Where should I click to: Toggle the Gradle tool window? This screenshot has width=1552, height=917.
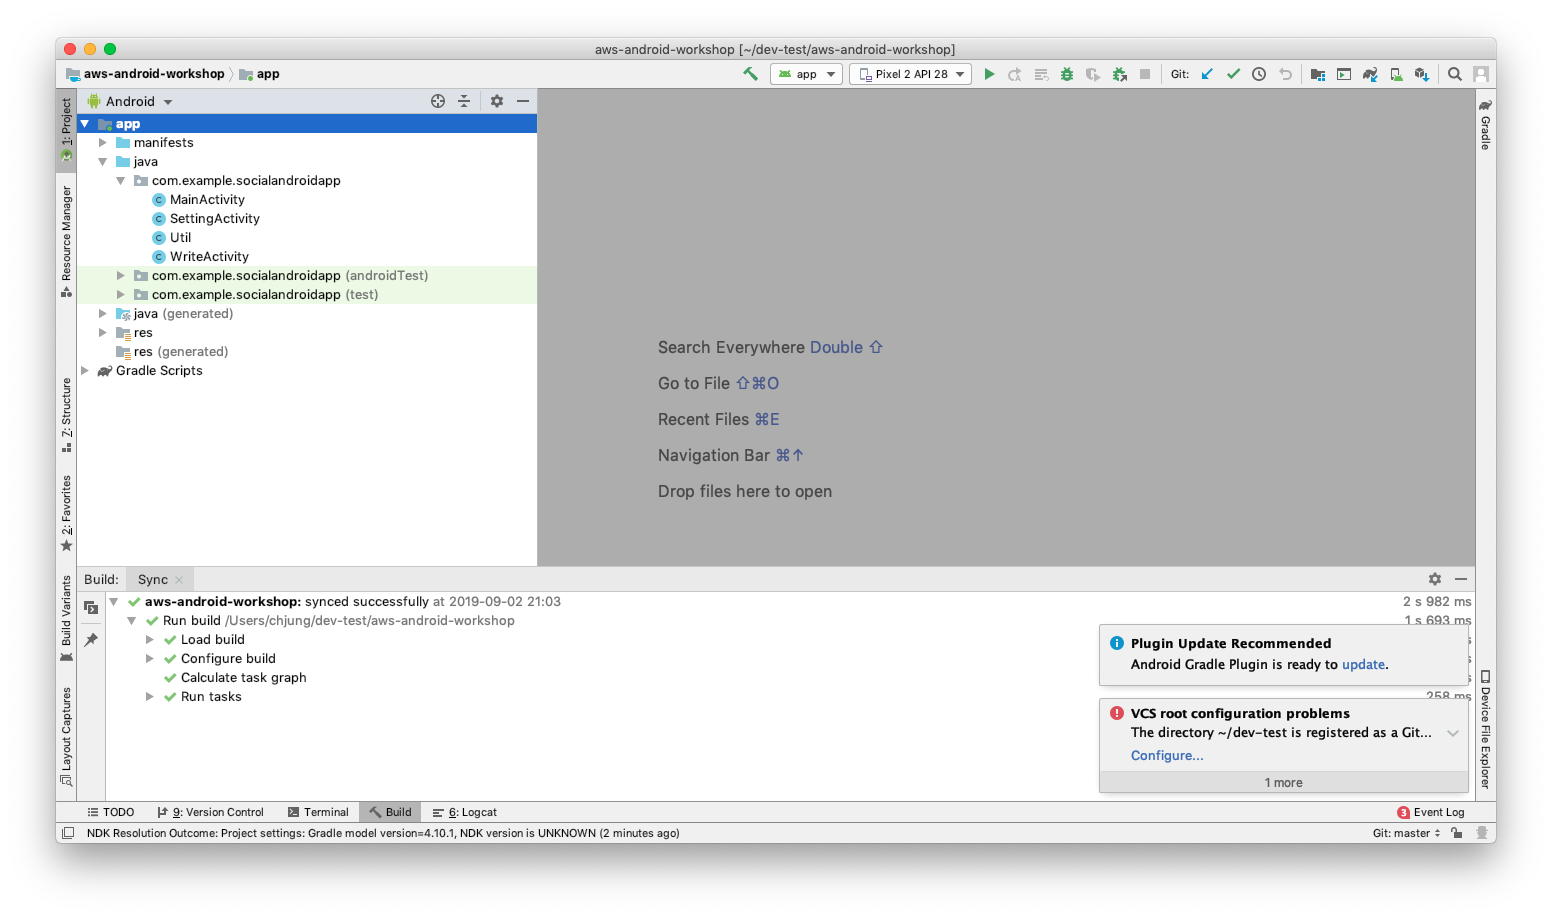[x=1486, y=124]
